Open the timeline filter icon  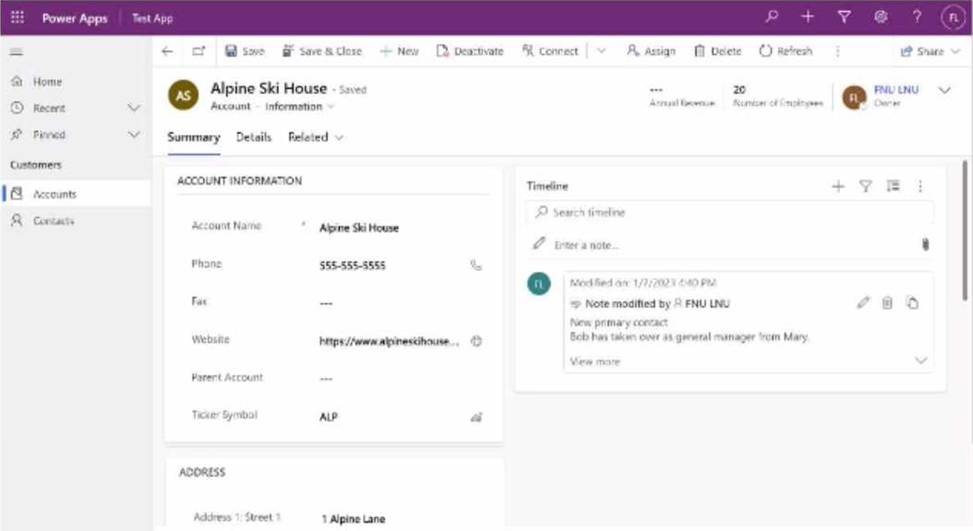click(866, 186)
